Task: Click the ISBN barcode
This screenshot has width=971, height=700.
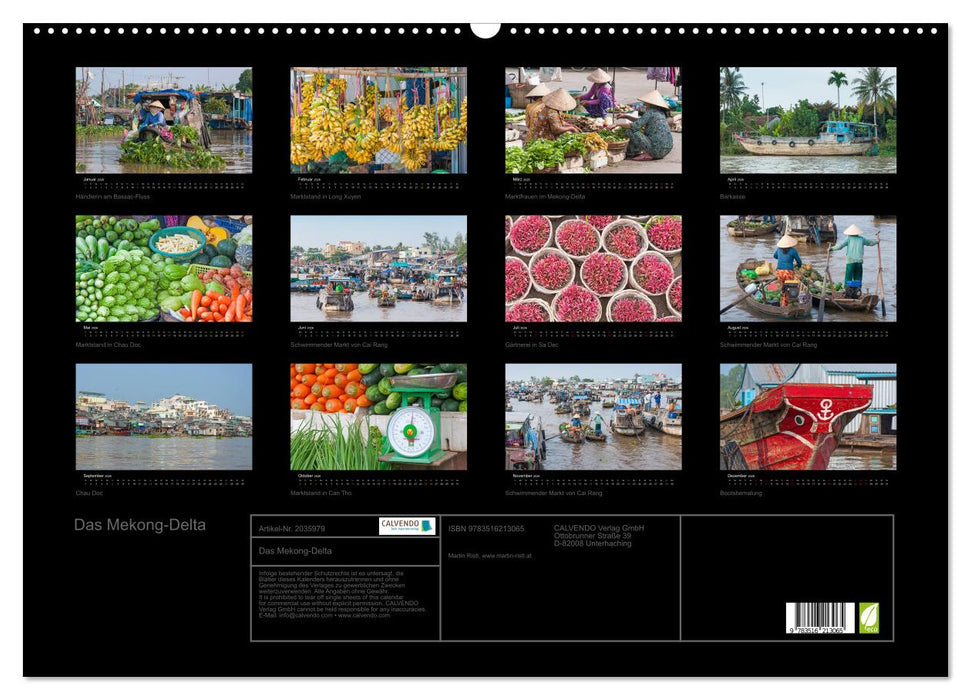Action: click(x=820, y=618)
